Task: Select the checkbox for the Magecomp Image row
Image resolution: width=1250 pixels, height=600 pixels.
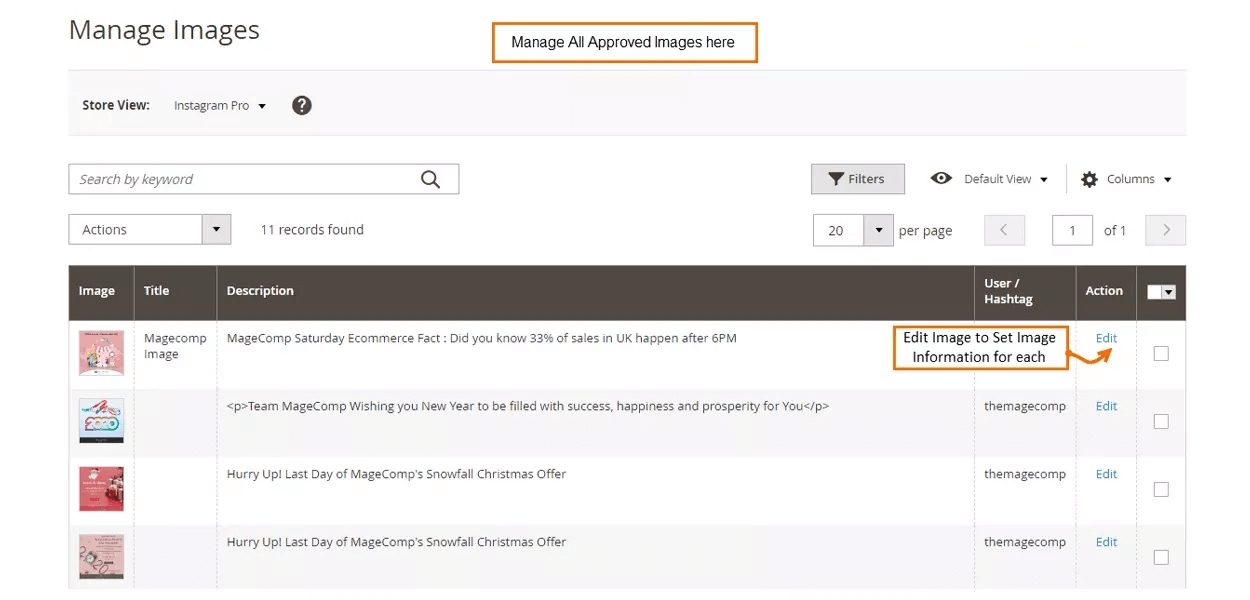Action: coord(1161,353)
